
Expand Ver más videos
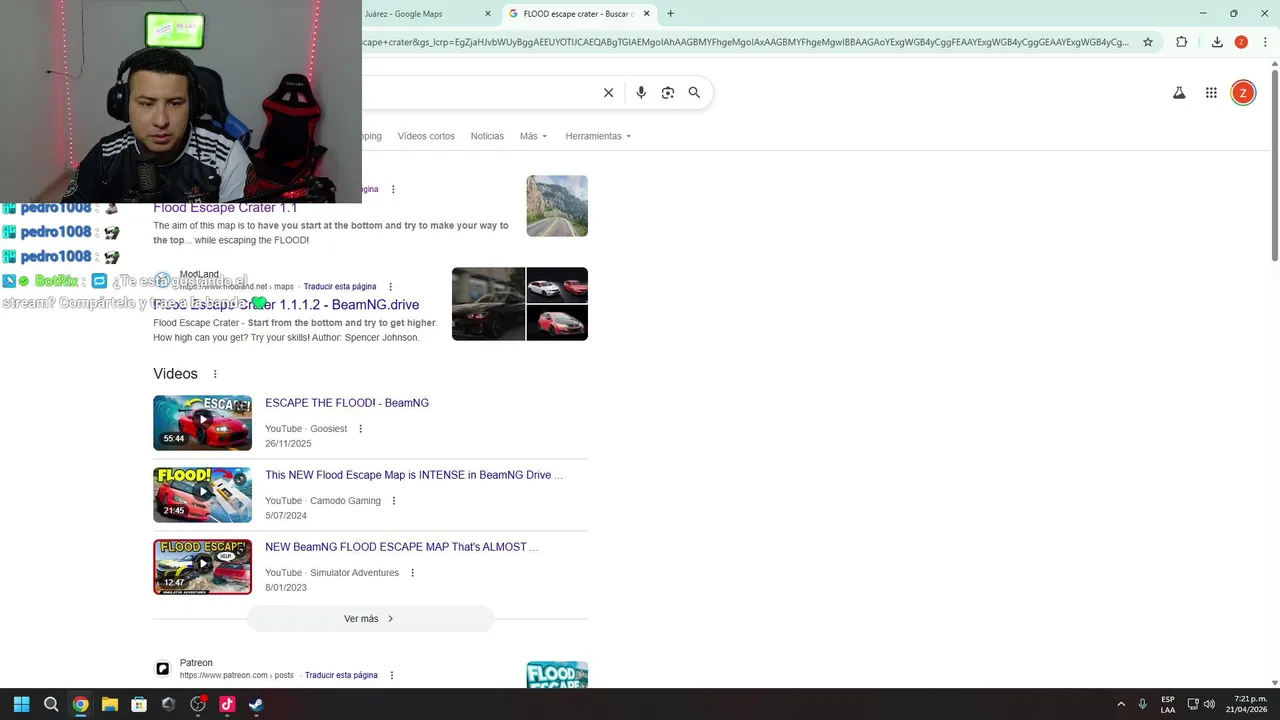point(370,619)
